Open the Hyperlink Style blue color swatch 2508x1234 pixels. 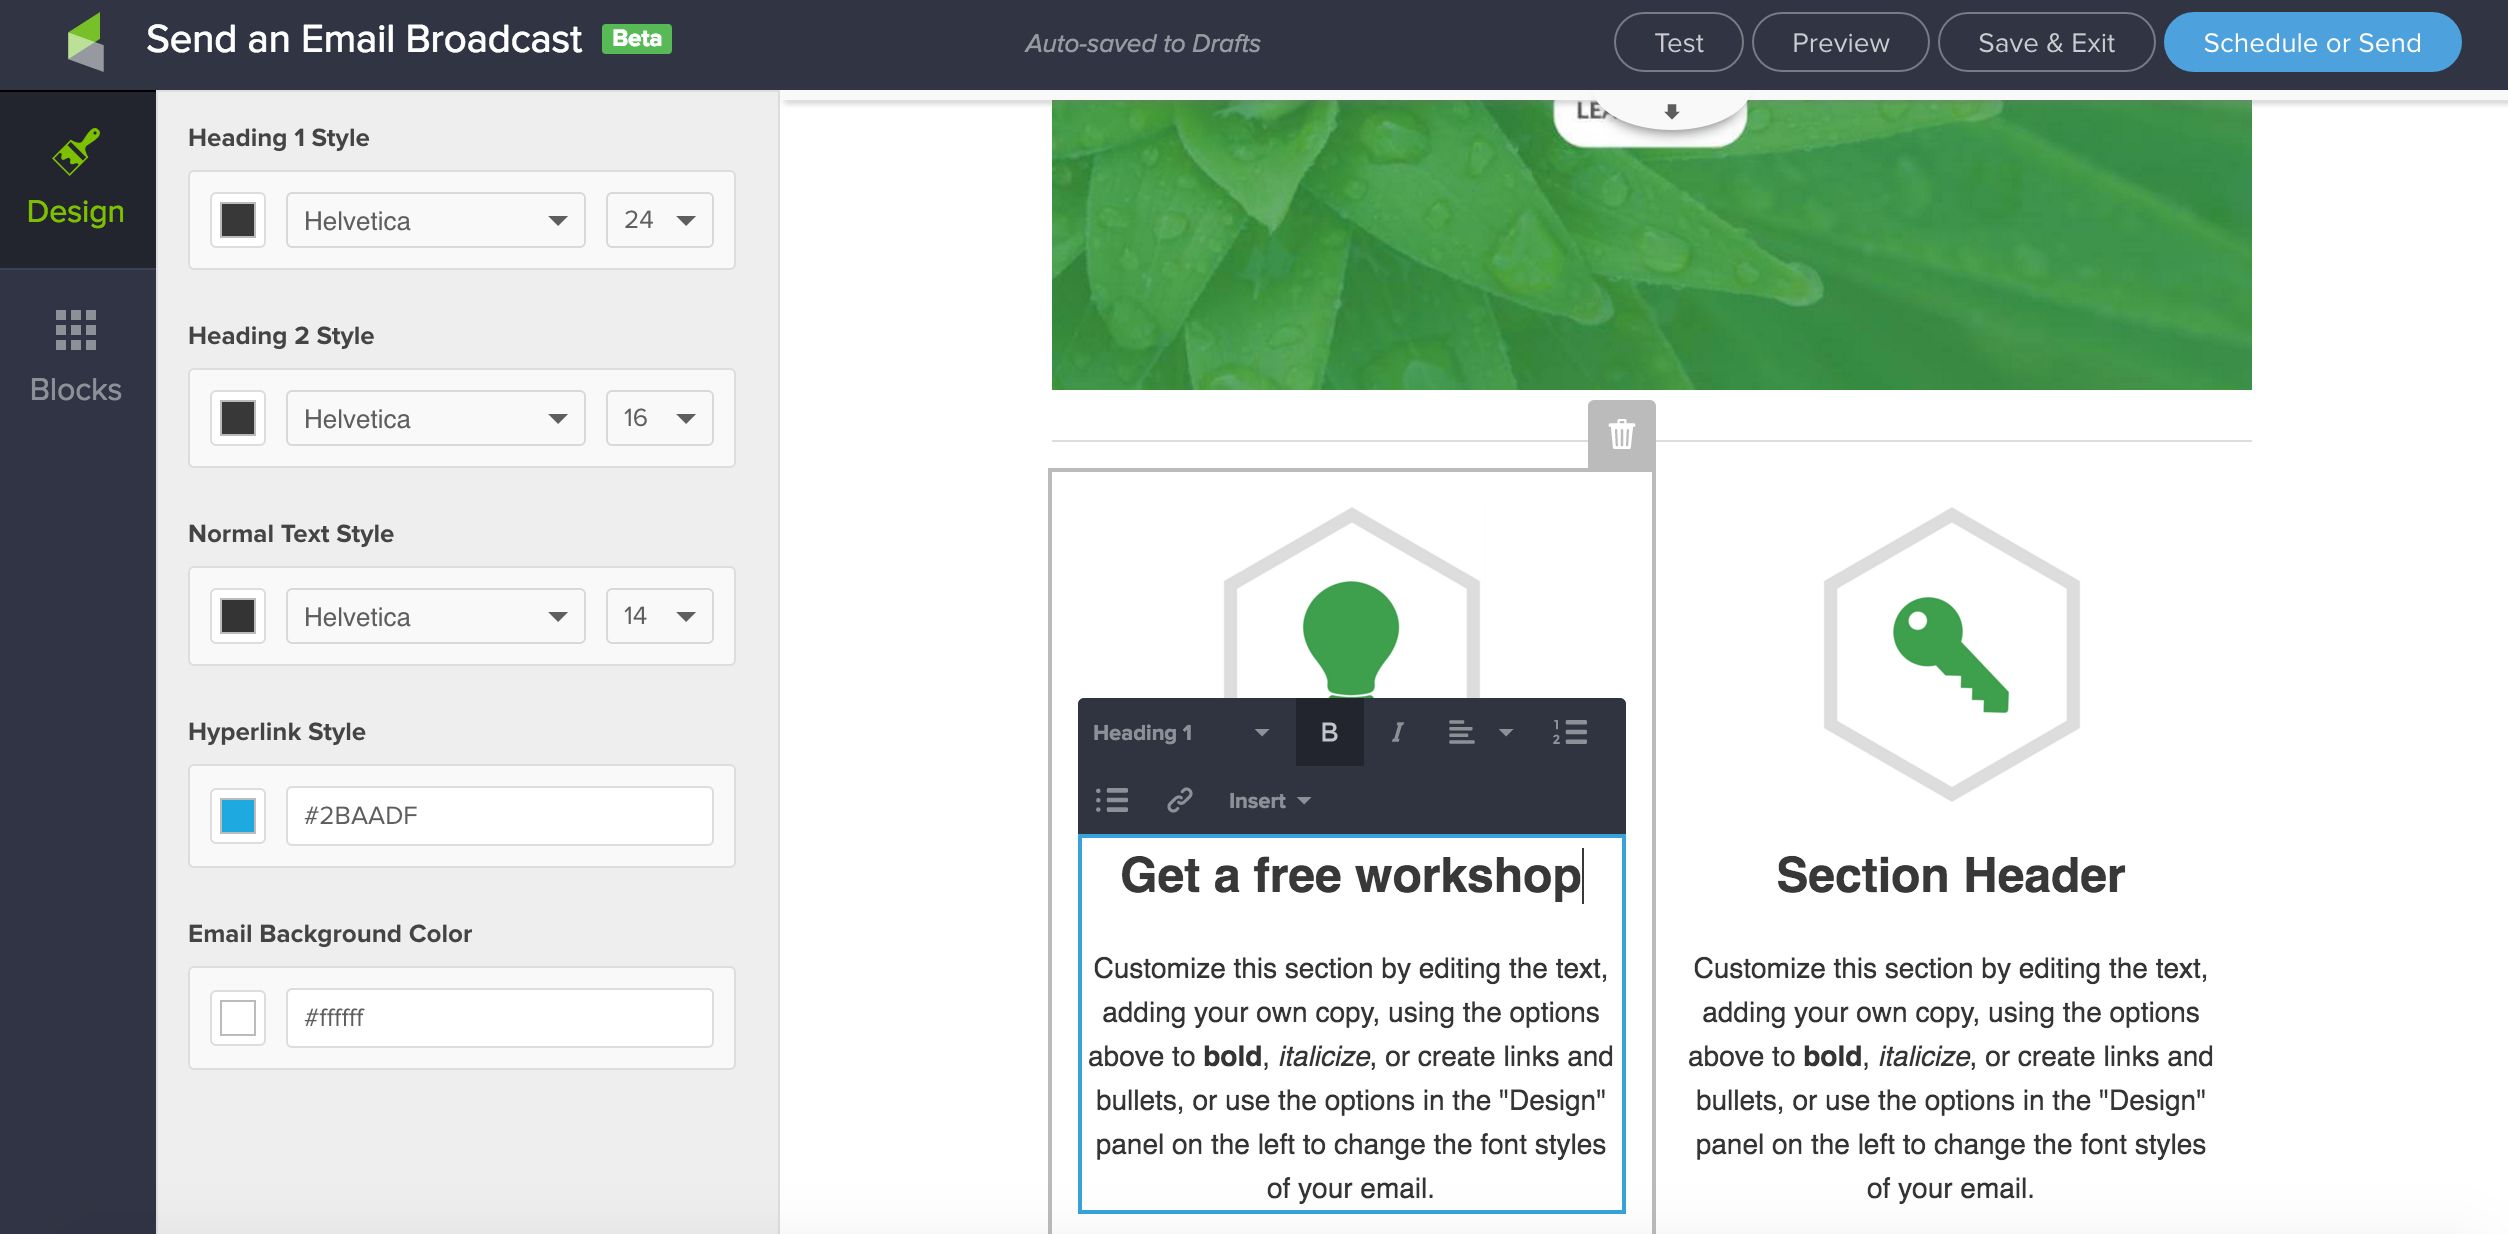(238, 816)
